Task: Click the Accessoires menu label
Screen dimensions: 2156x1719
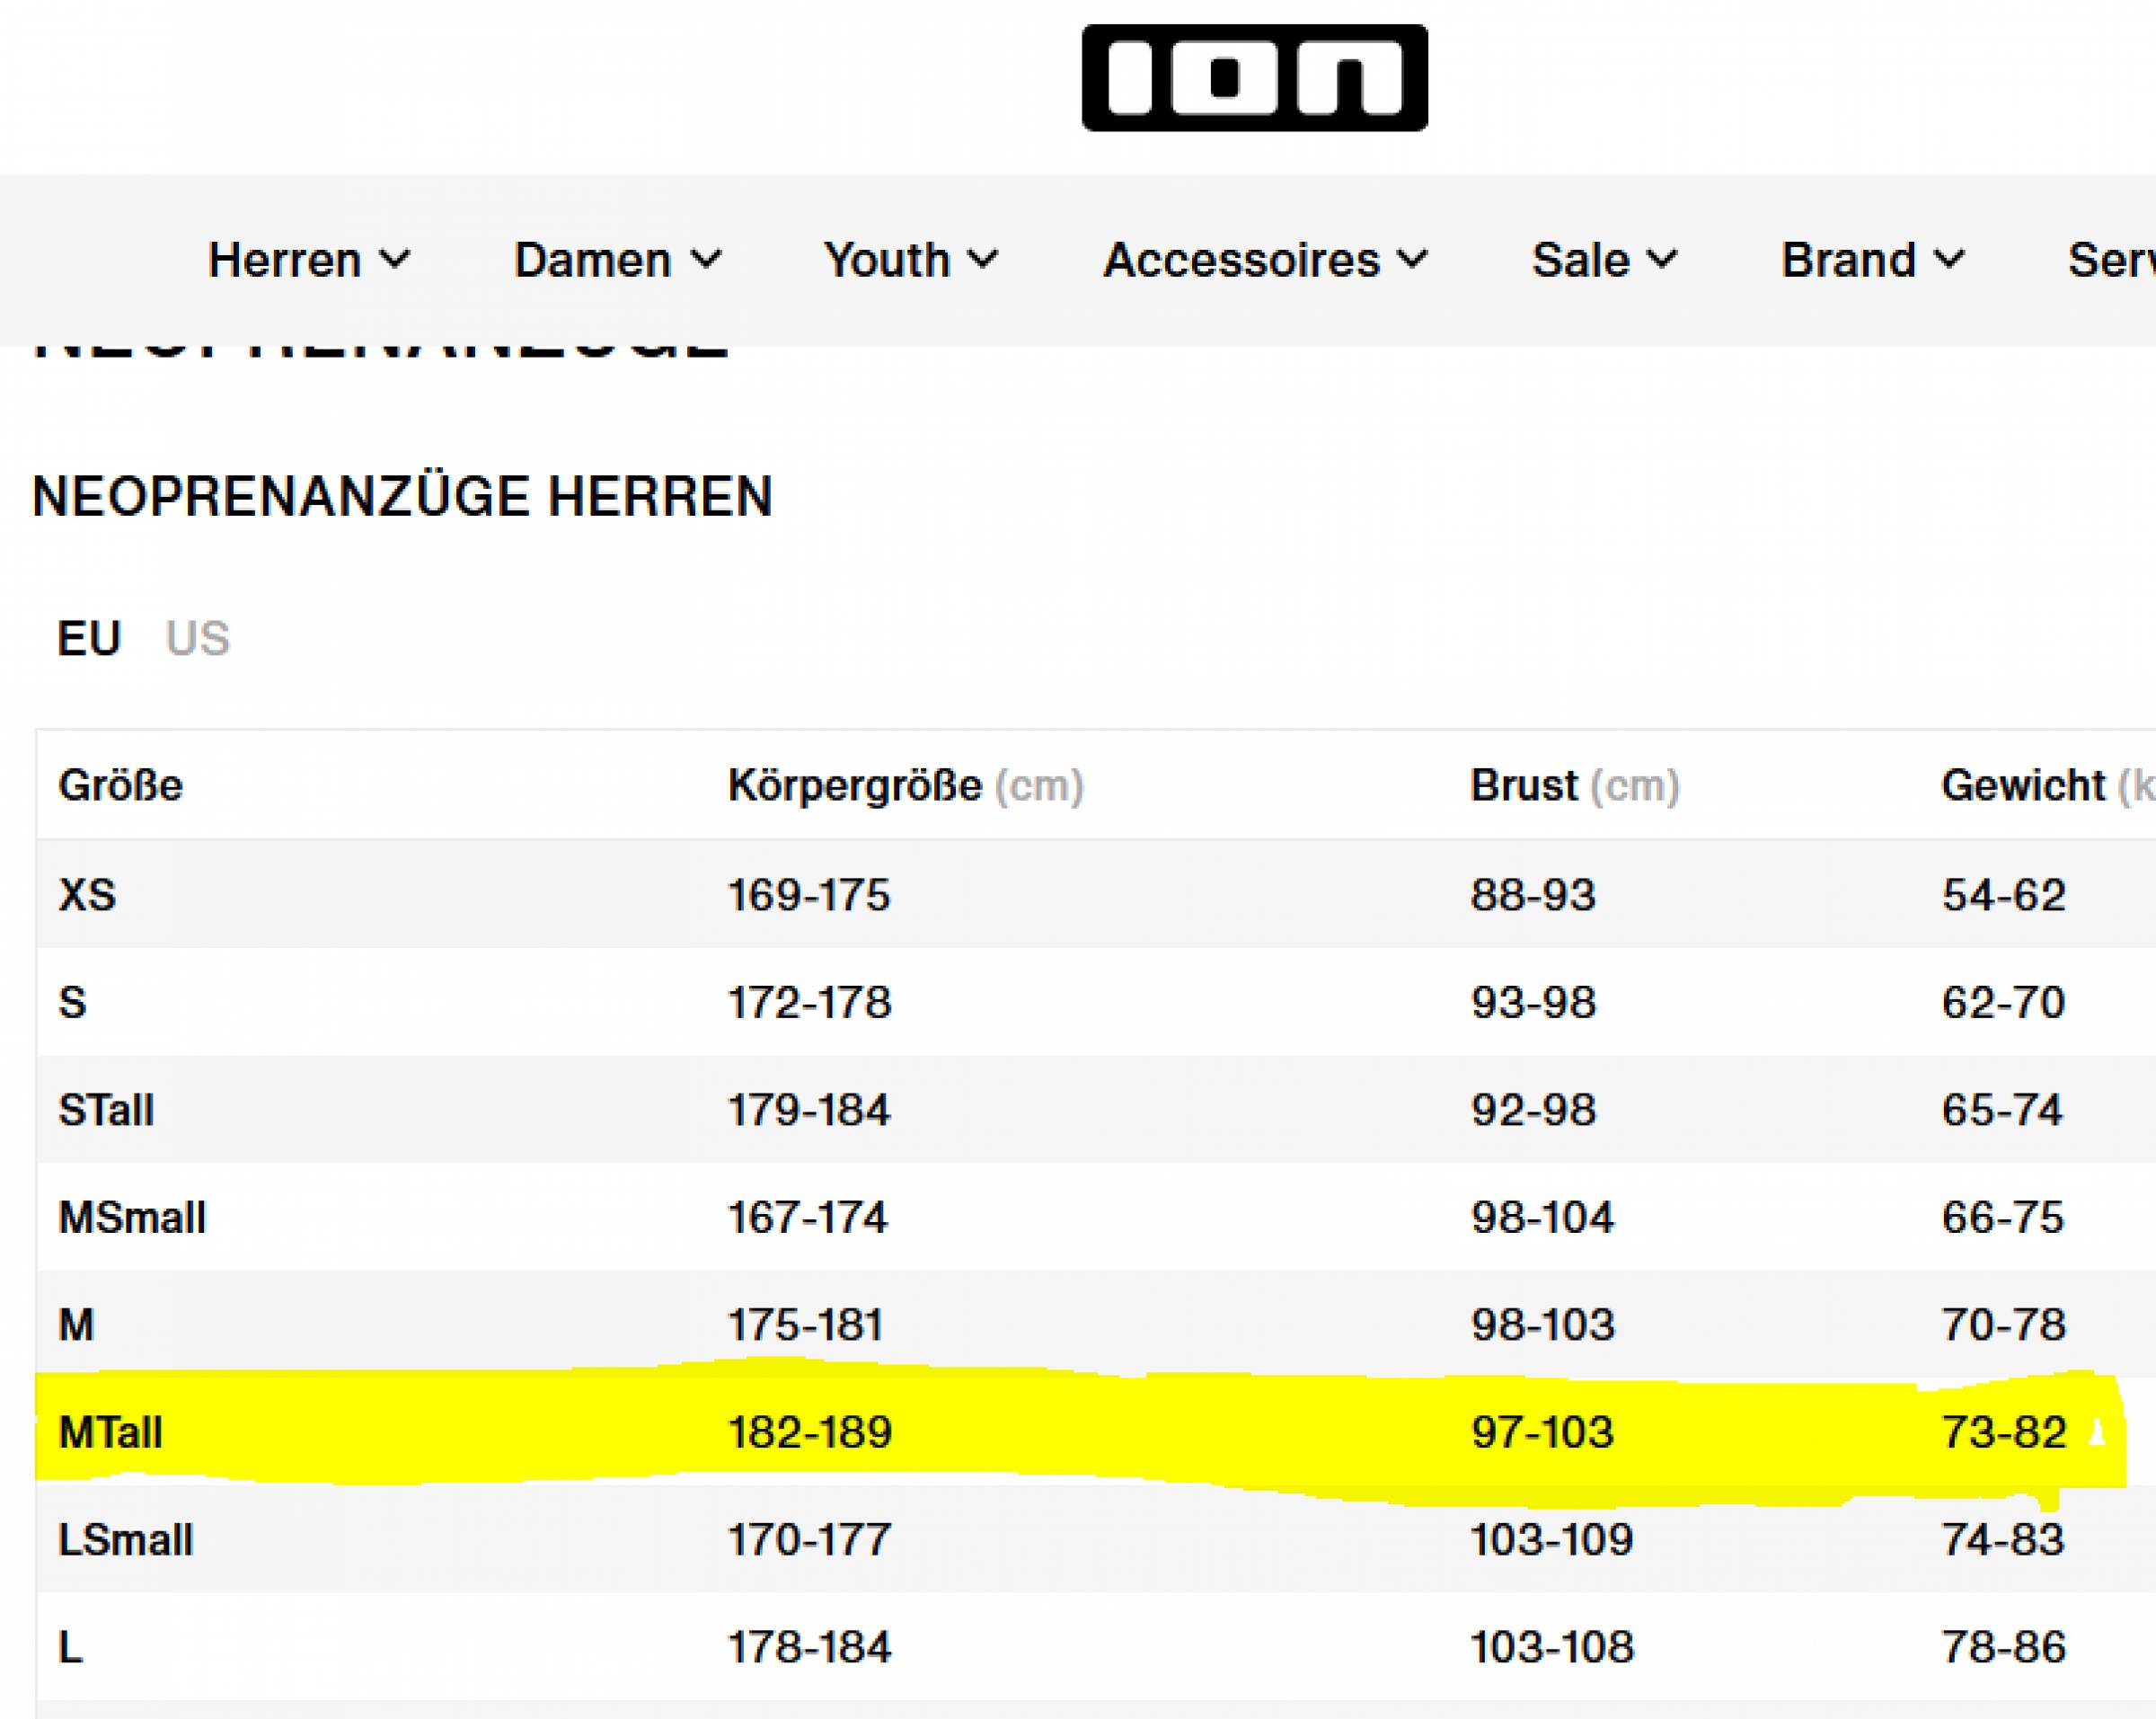Action: pos(1241,260)
